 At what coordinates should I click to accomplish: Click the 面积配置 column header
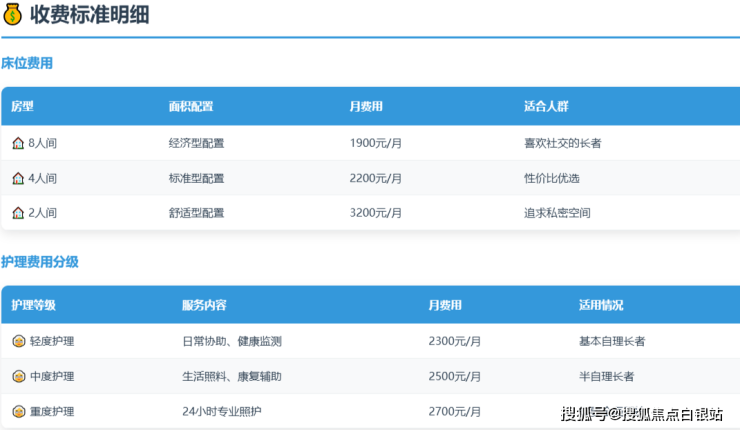pyautogui.click(x=190, y=106)
